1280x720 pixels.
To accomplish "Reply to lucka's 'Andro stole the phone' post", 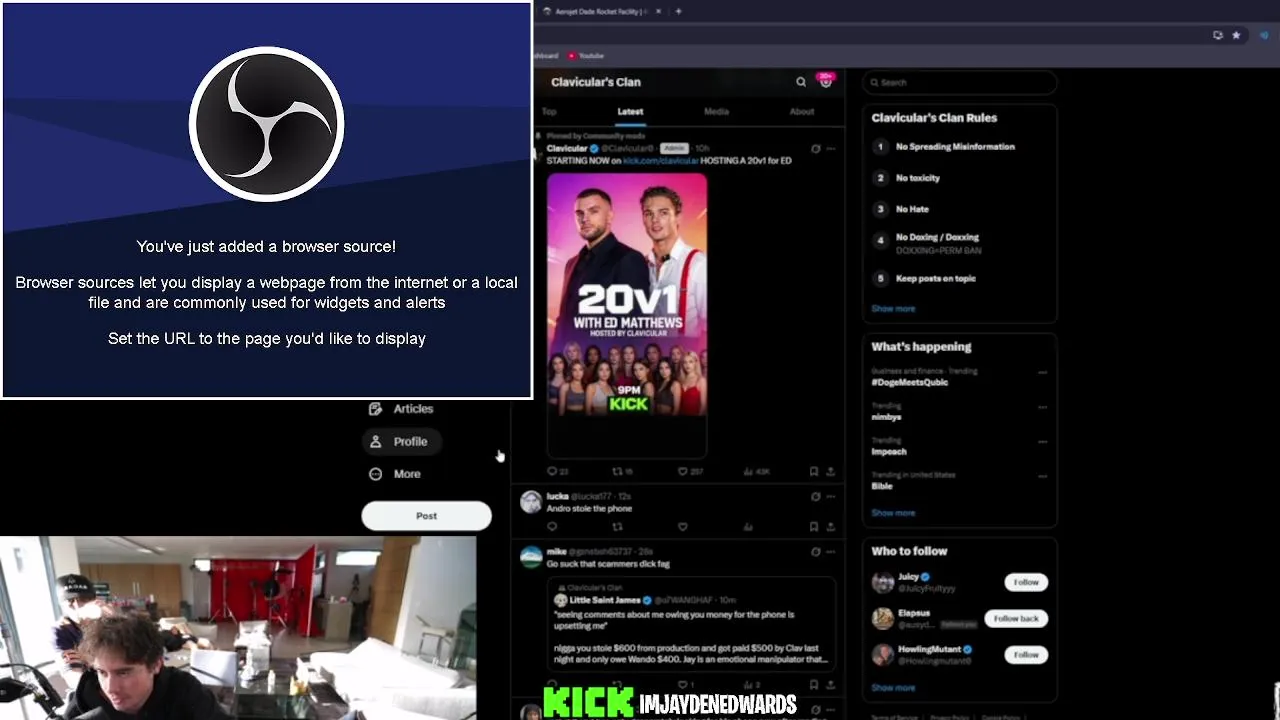I will tap(552, 526).
